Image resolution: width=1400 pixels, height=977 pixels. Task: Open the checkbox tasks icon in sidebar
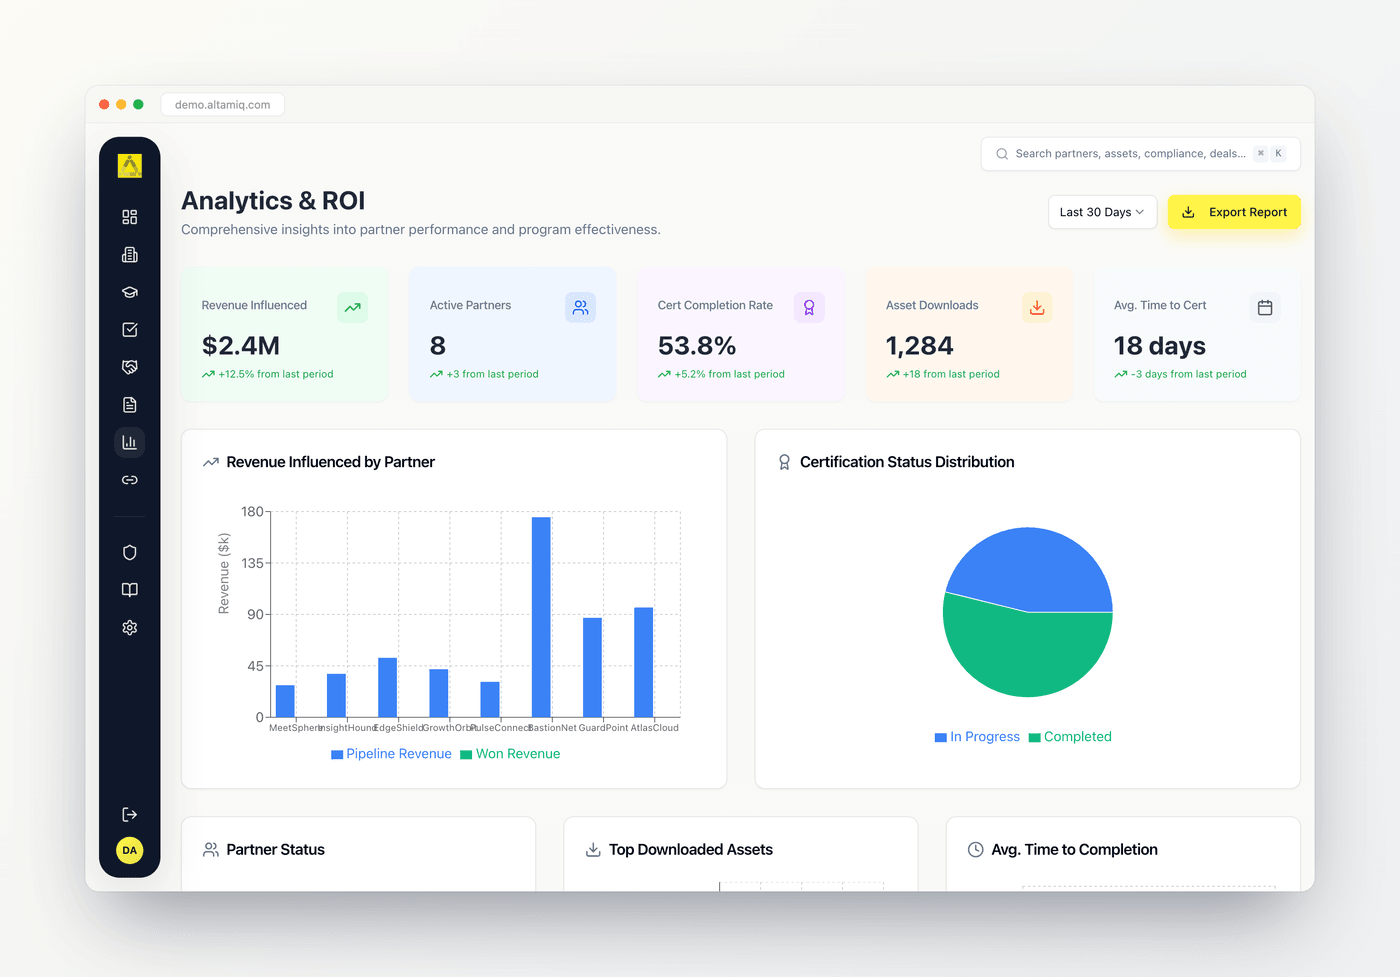click(x=130, y=330)
